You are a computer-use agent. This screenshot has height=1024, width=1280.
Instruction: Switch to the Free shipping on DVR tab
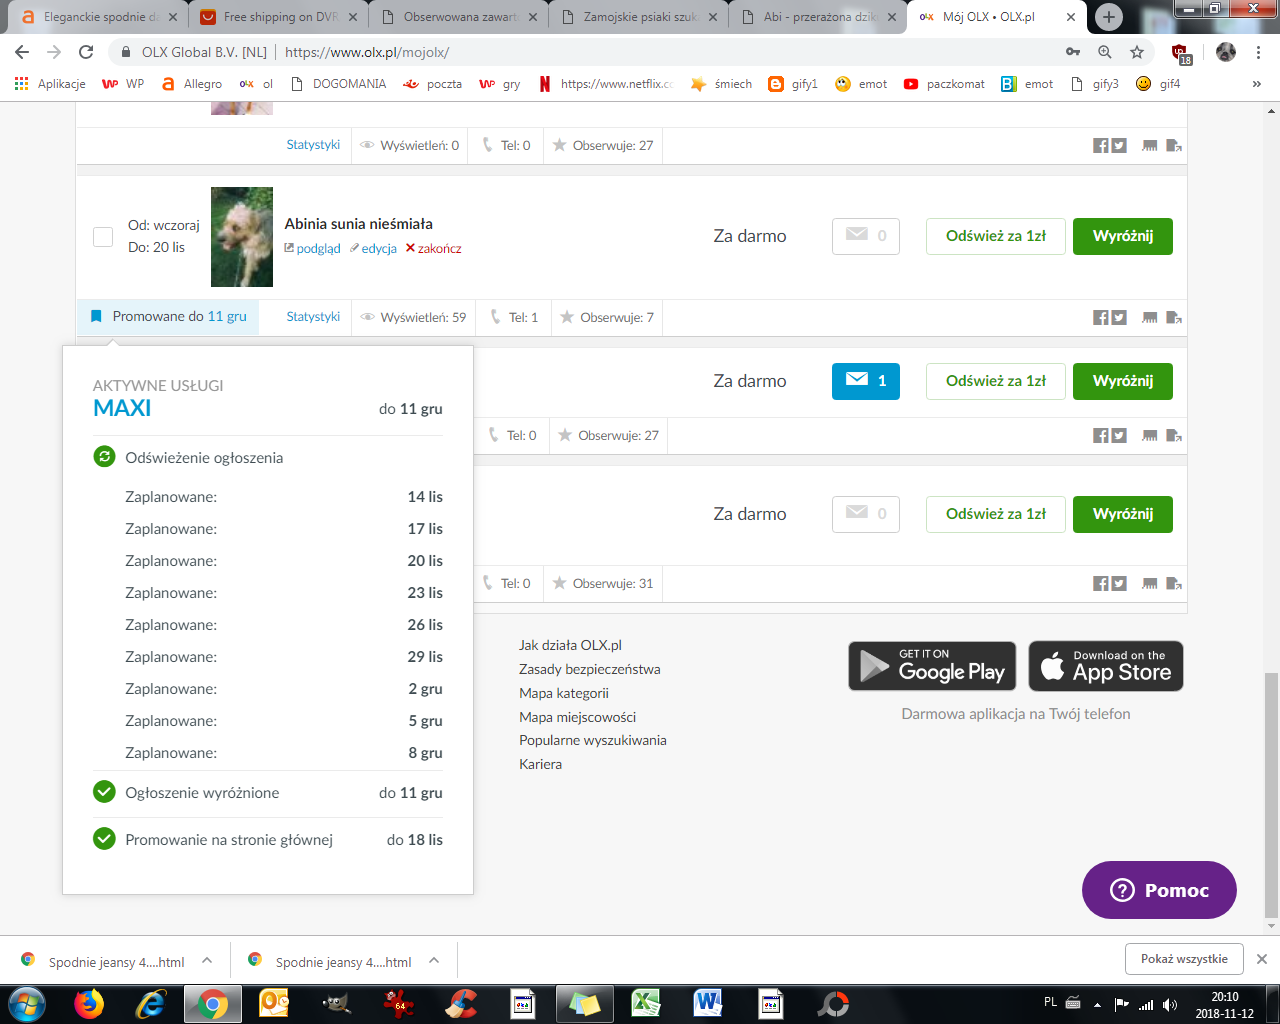pyautogui.click(x=280, y=17)
